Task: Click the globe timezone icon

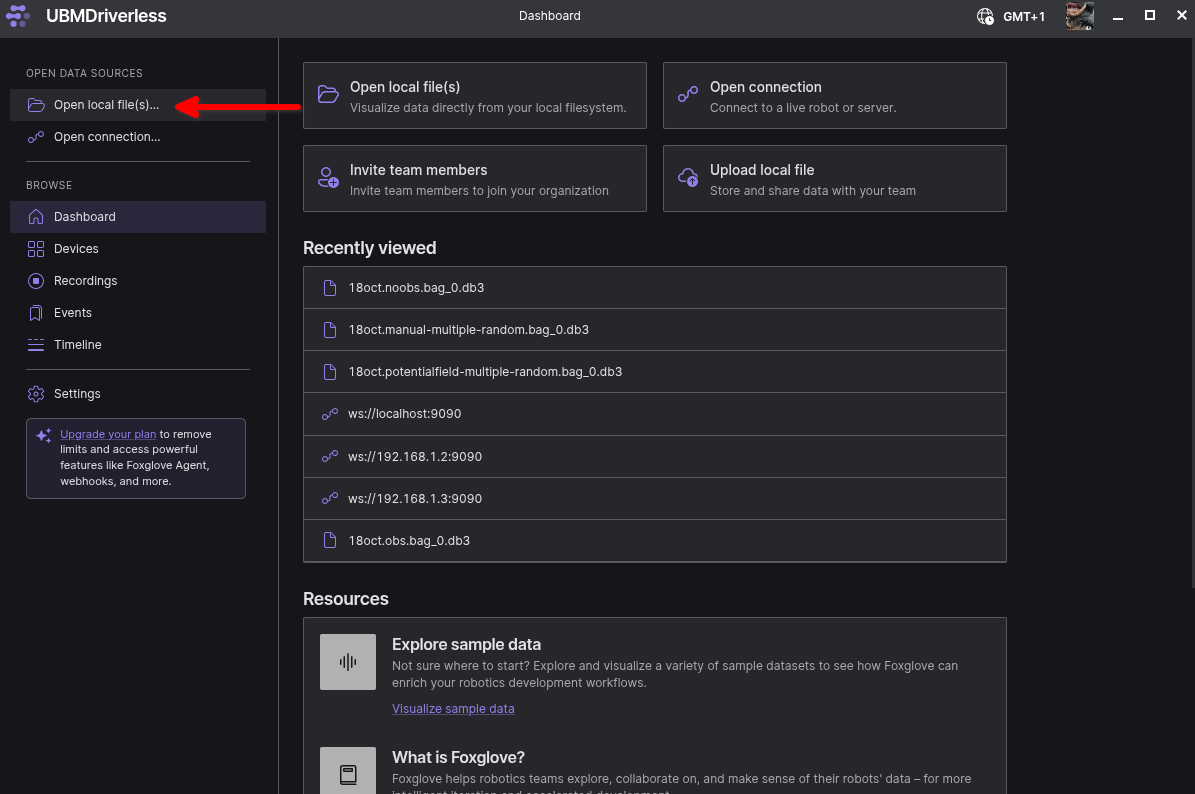Action: 986,16
